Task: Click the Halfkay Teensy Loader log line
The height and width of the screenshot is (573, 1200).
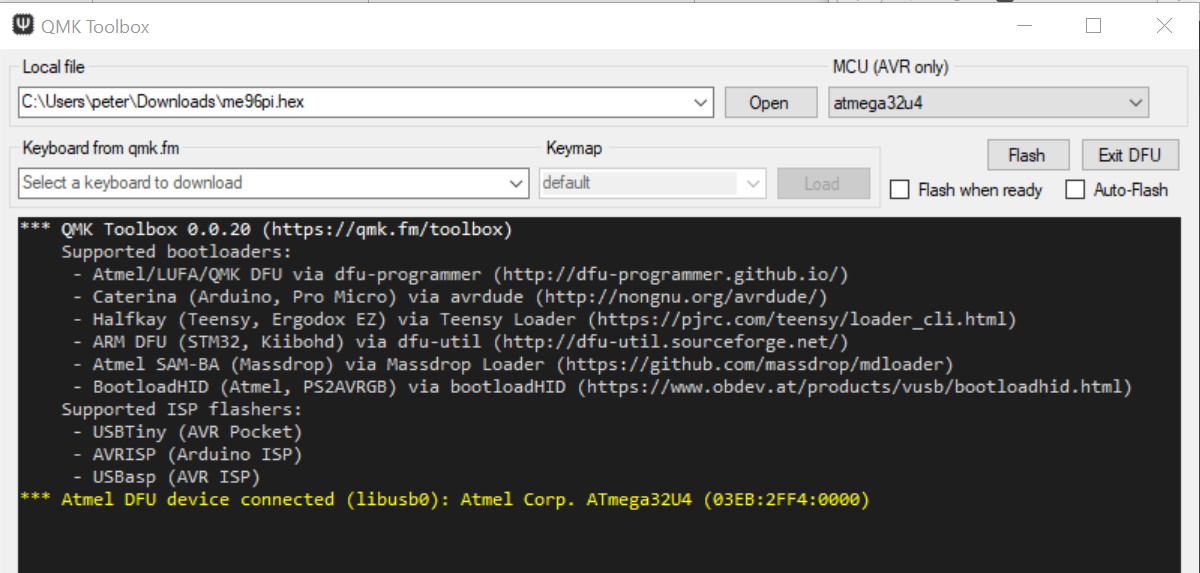Action: coord(545,319)
